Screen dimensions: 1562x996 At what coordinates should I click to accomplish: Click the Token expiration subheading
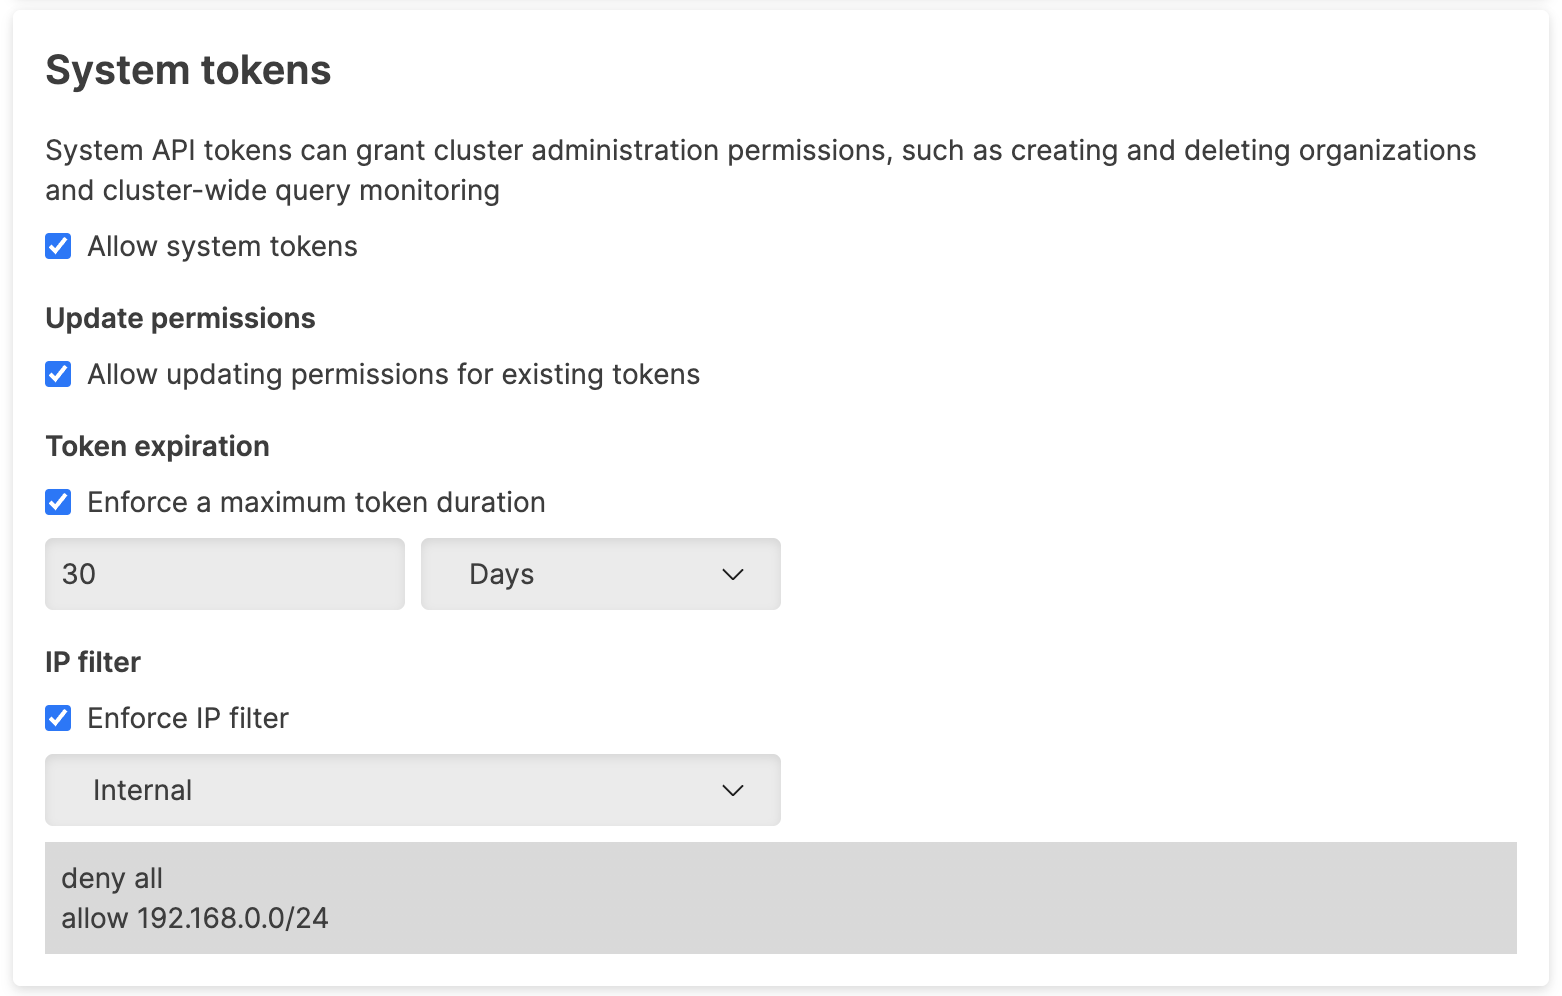(157, 446)
